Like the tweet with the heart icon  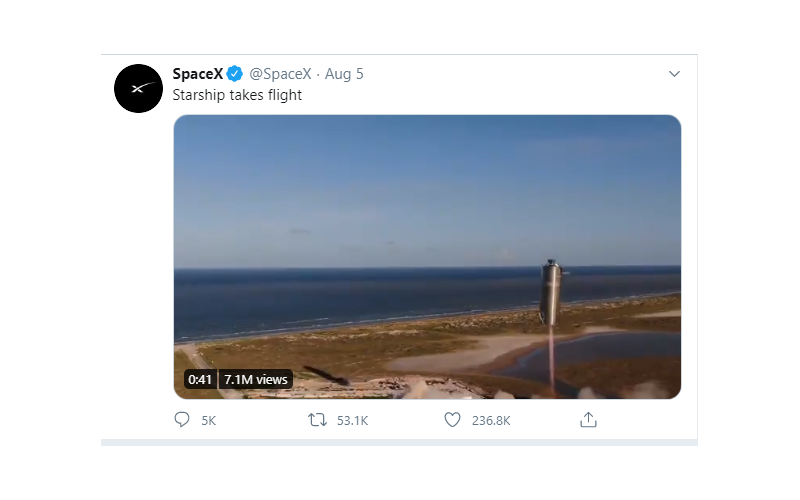452,420
